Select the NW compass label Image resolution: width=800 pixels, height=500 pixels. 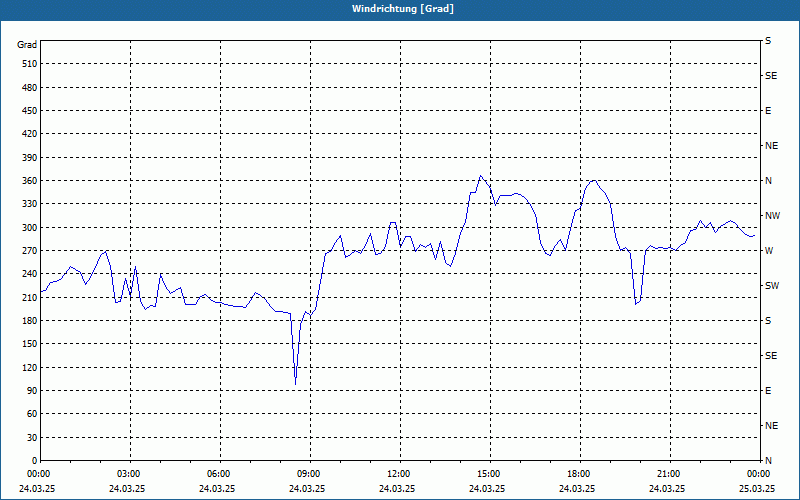[x=772, y=216]
